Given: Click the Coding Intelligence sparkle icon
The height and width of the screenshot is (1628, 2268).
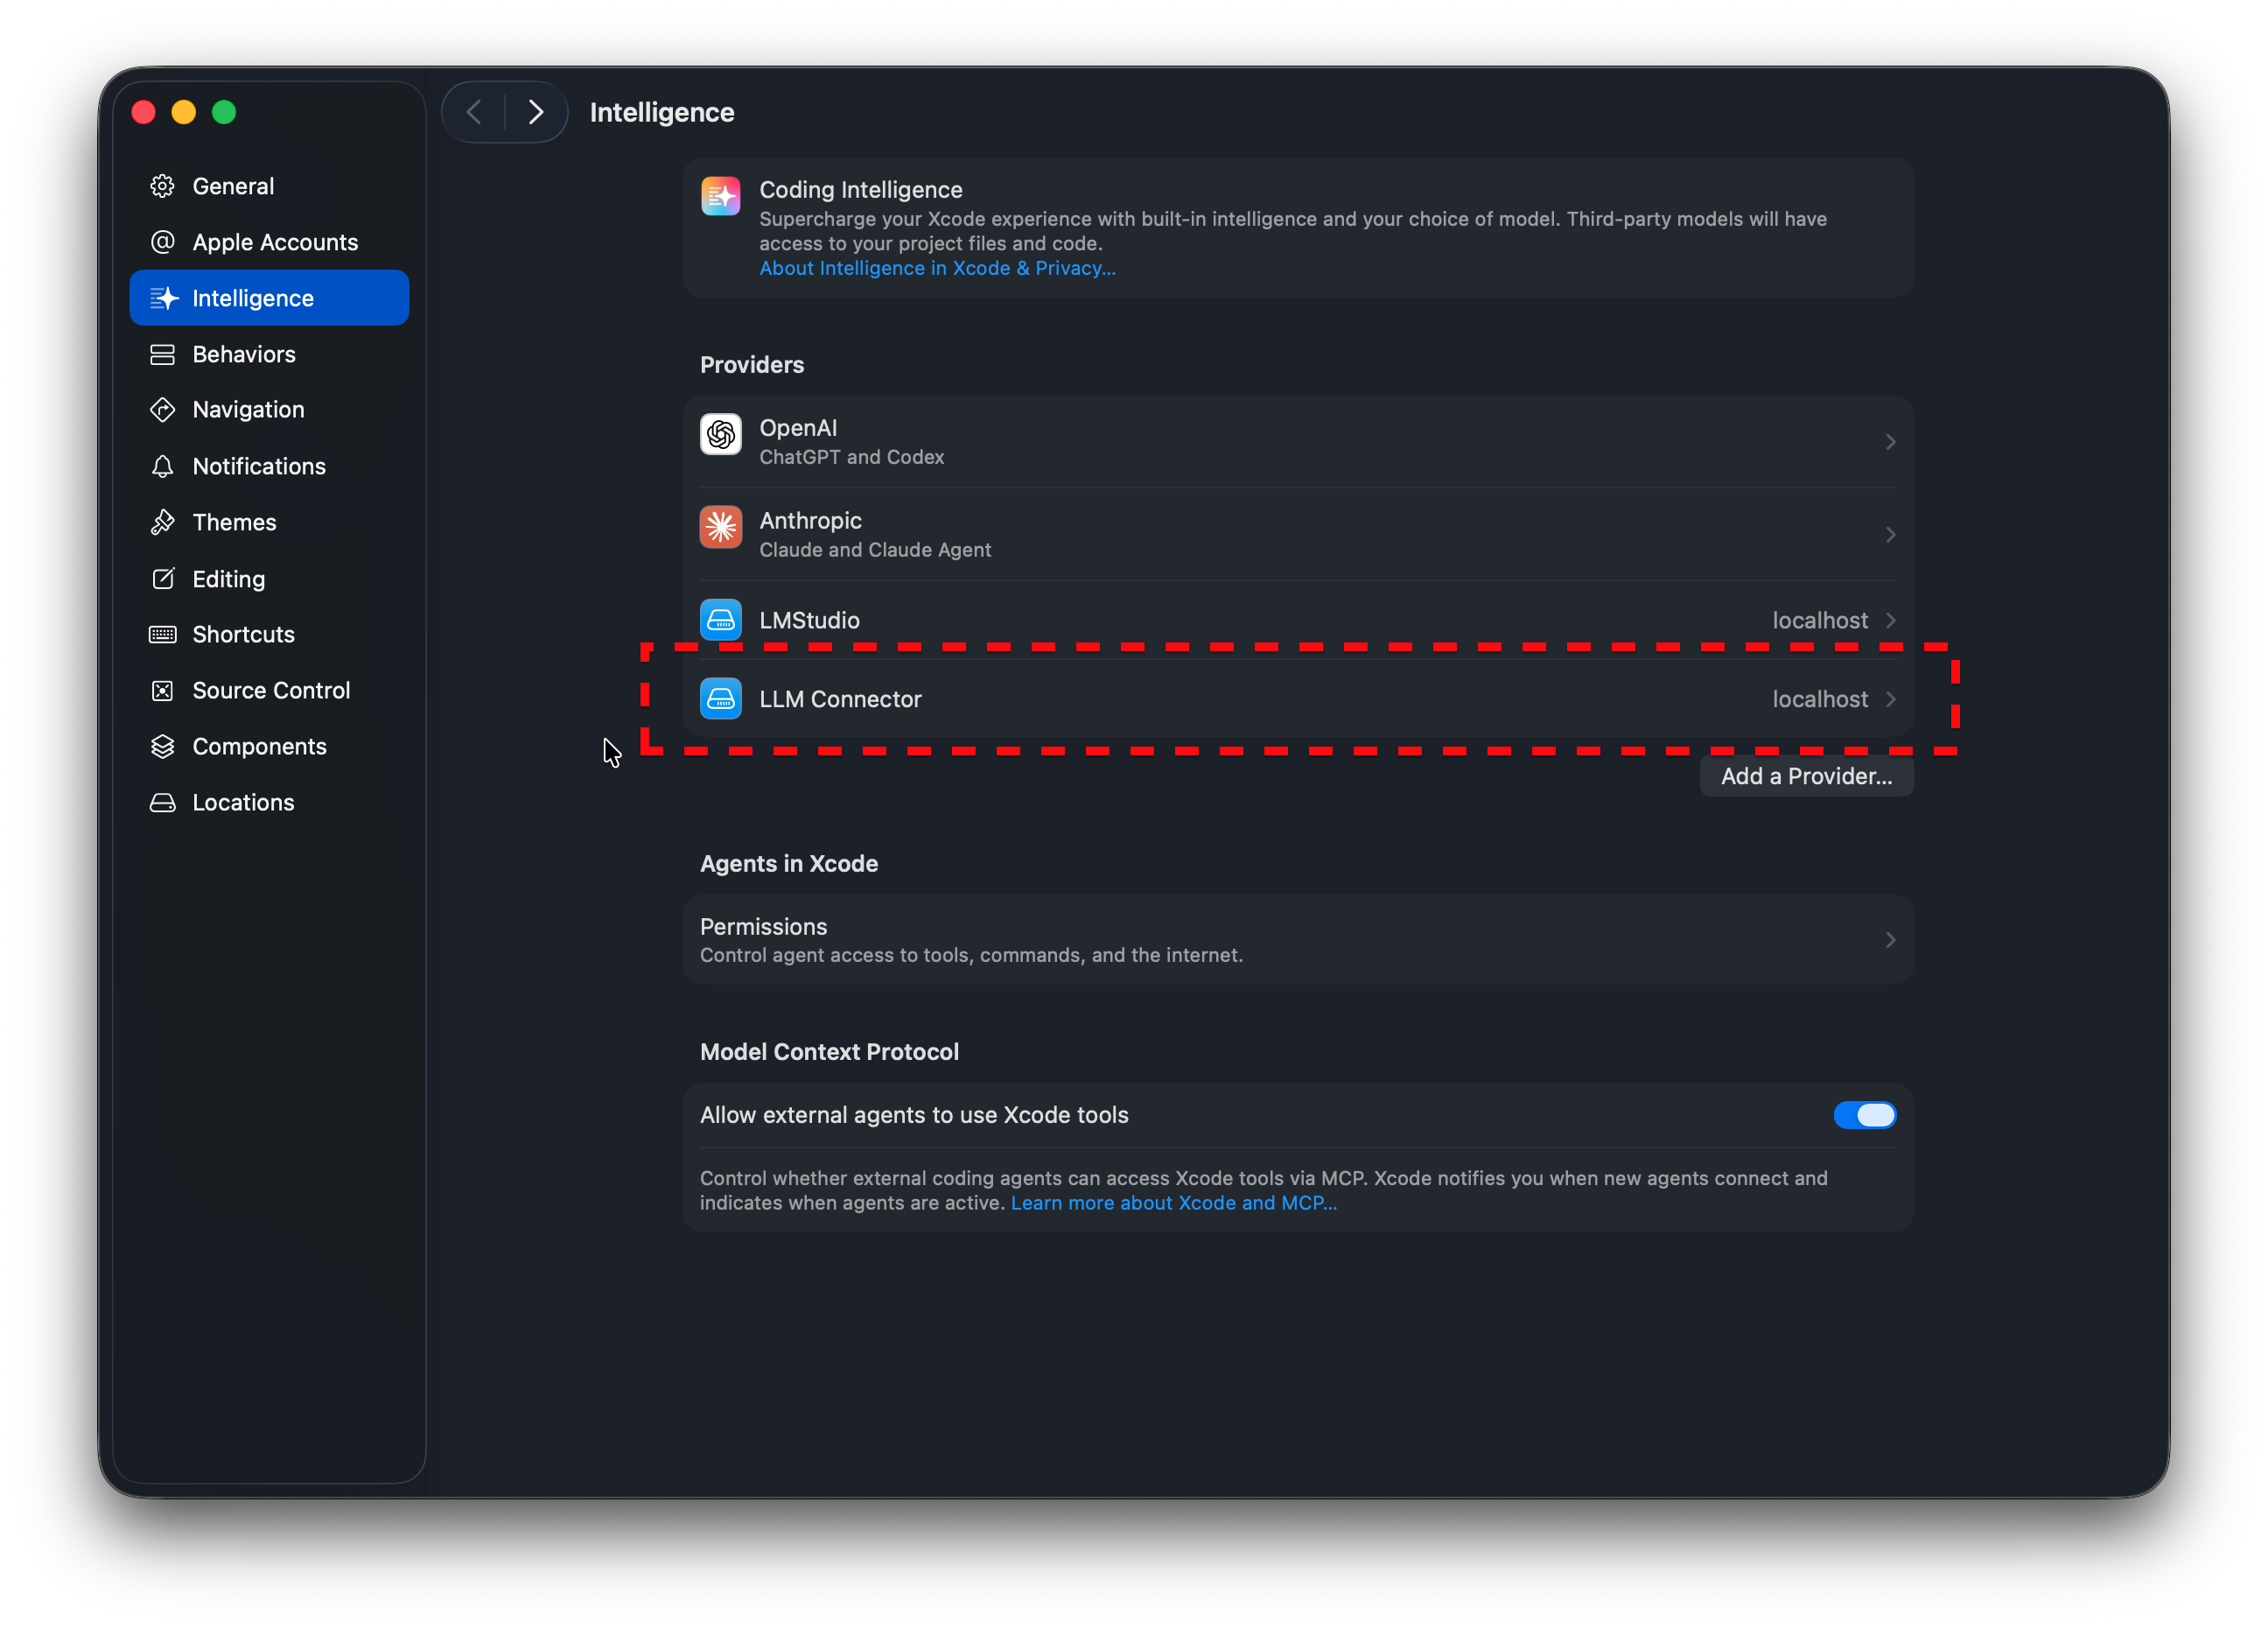Looking at the screenshot, I should pyautogui.click(x=720, y=196).
